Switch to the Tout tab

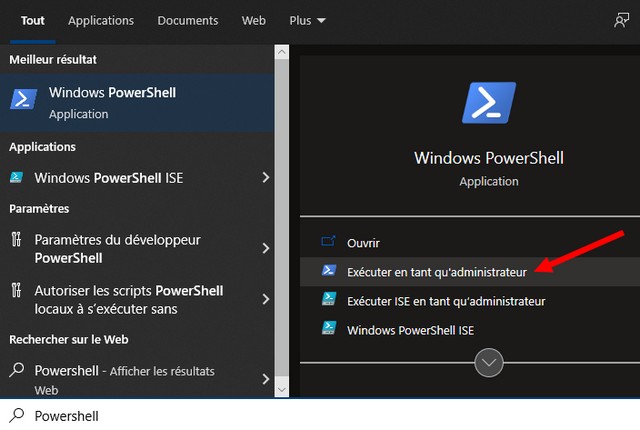click(33, 20)
